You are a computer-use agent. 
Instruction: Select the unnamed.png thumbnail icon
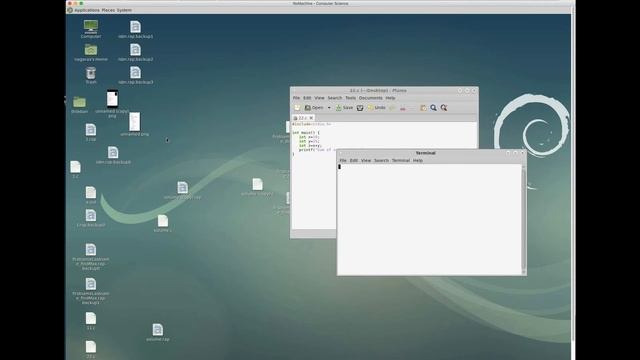tap(134, 122)
